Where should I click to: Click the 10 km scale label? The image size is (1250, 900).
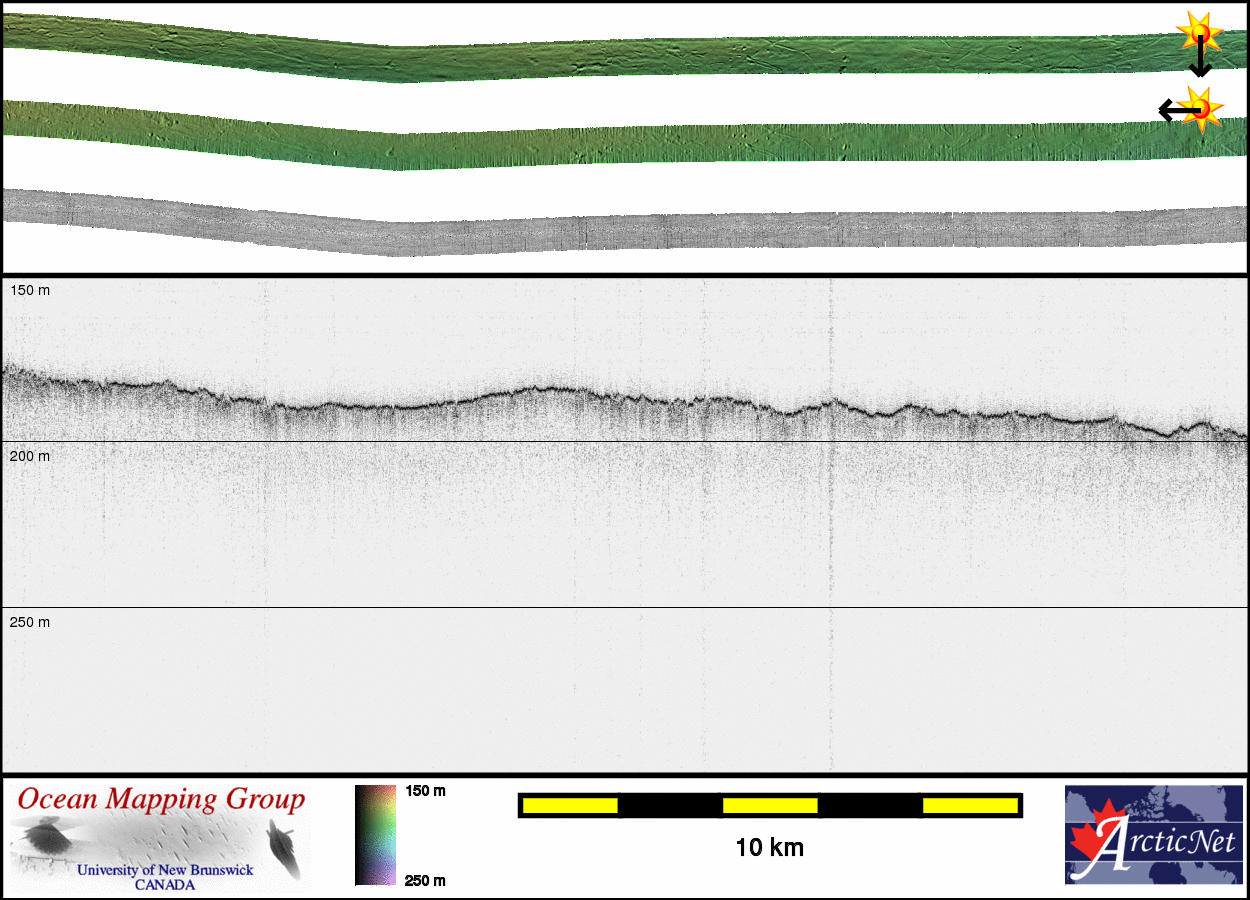[x=769, y=848]
